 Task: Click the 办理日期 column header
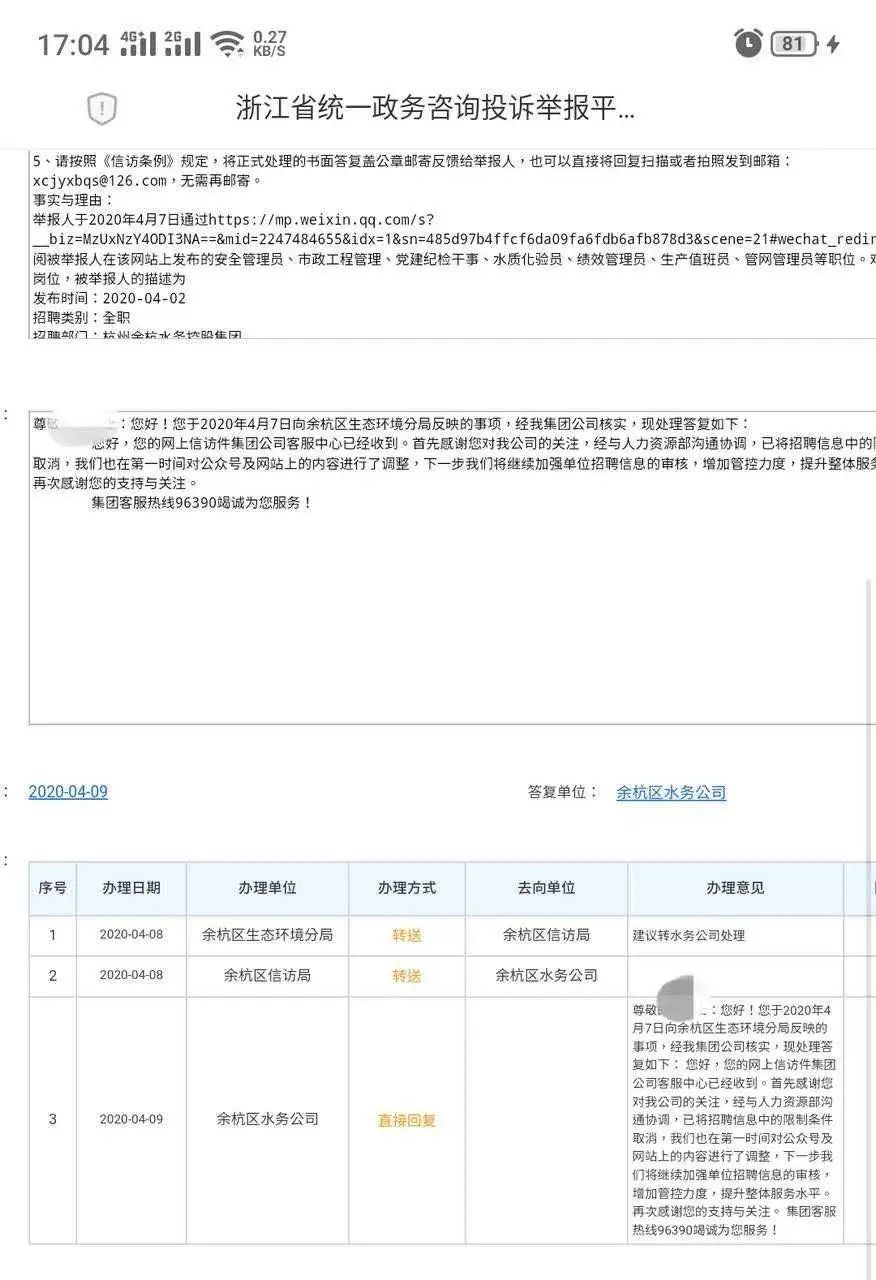[131, 888]
